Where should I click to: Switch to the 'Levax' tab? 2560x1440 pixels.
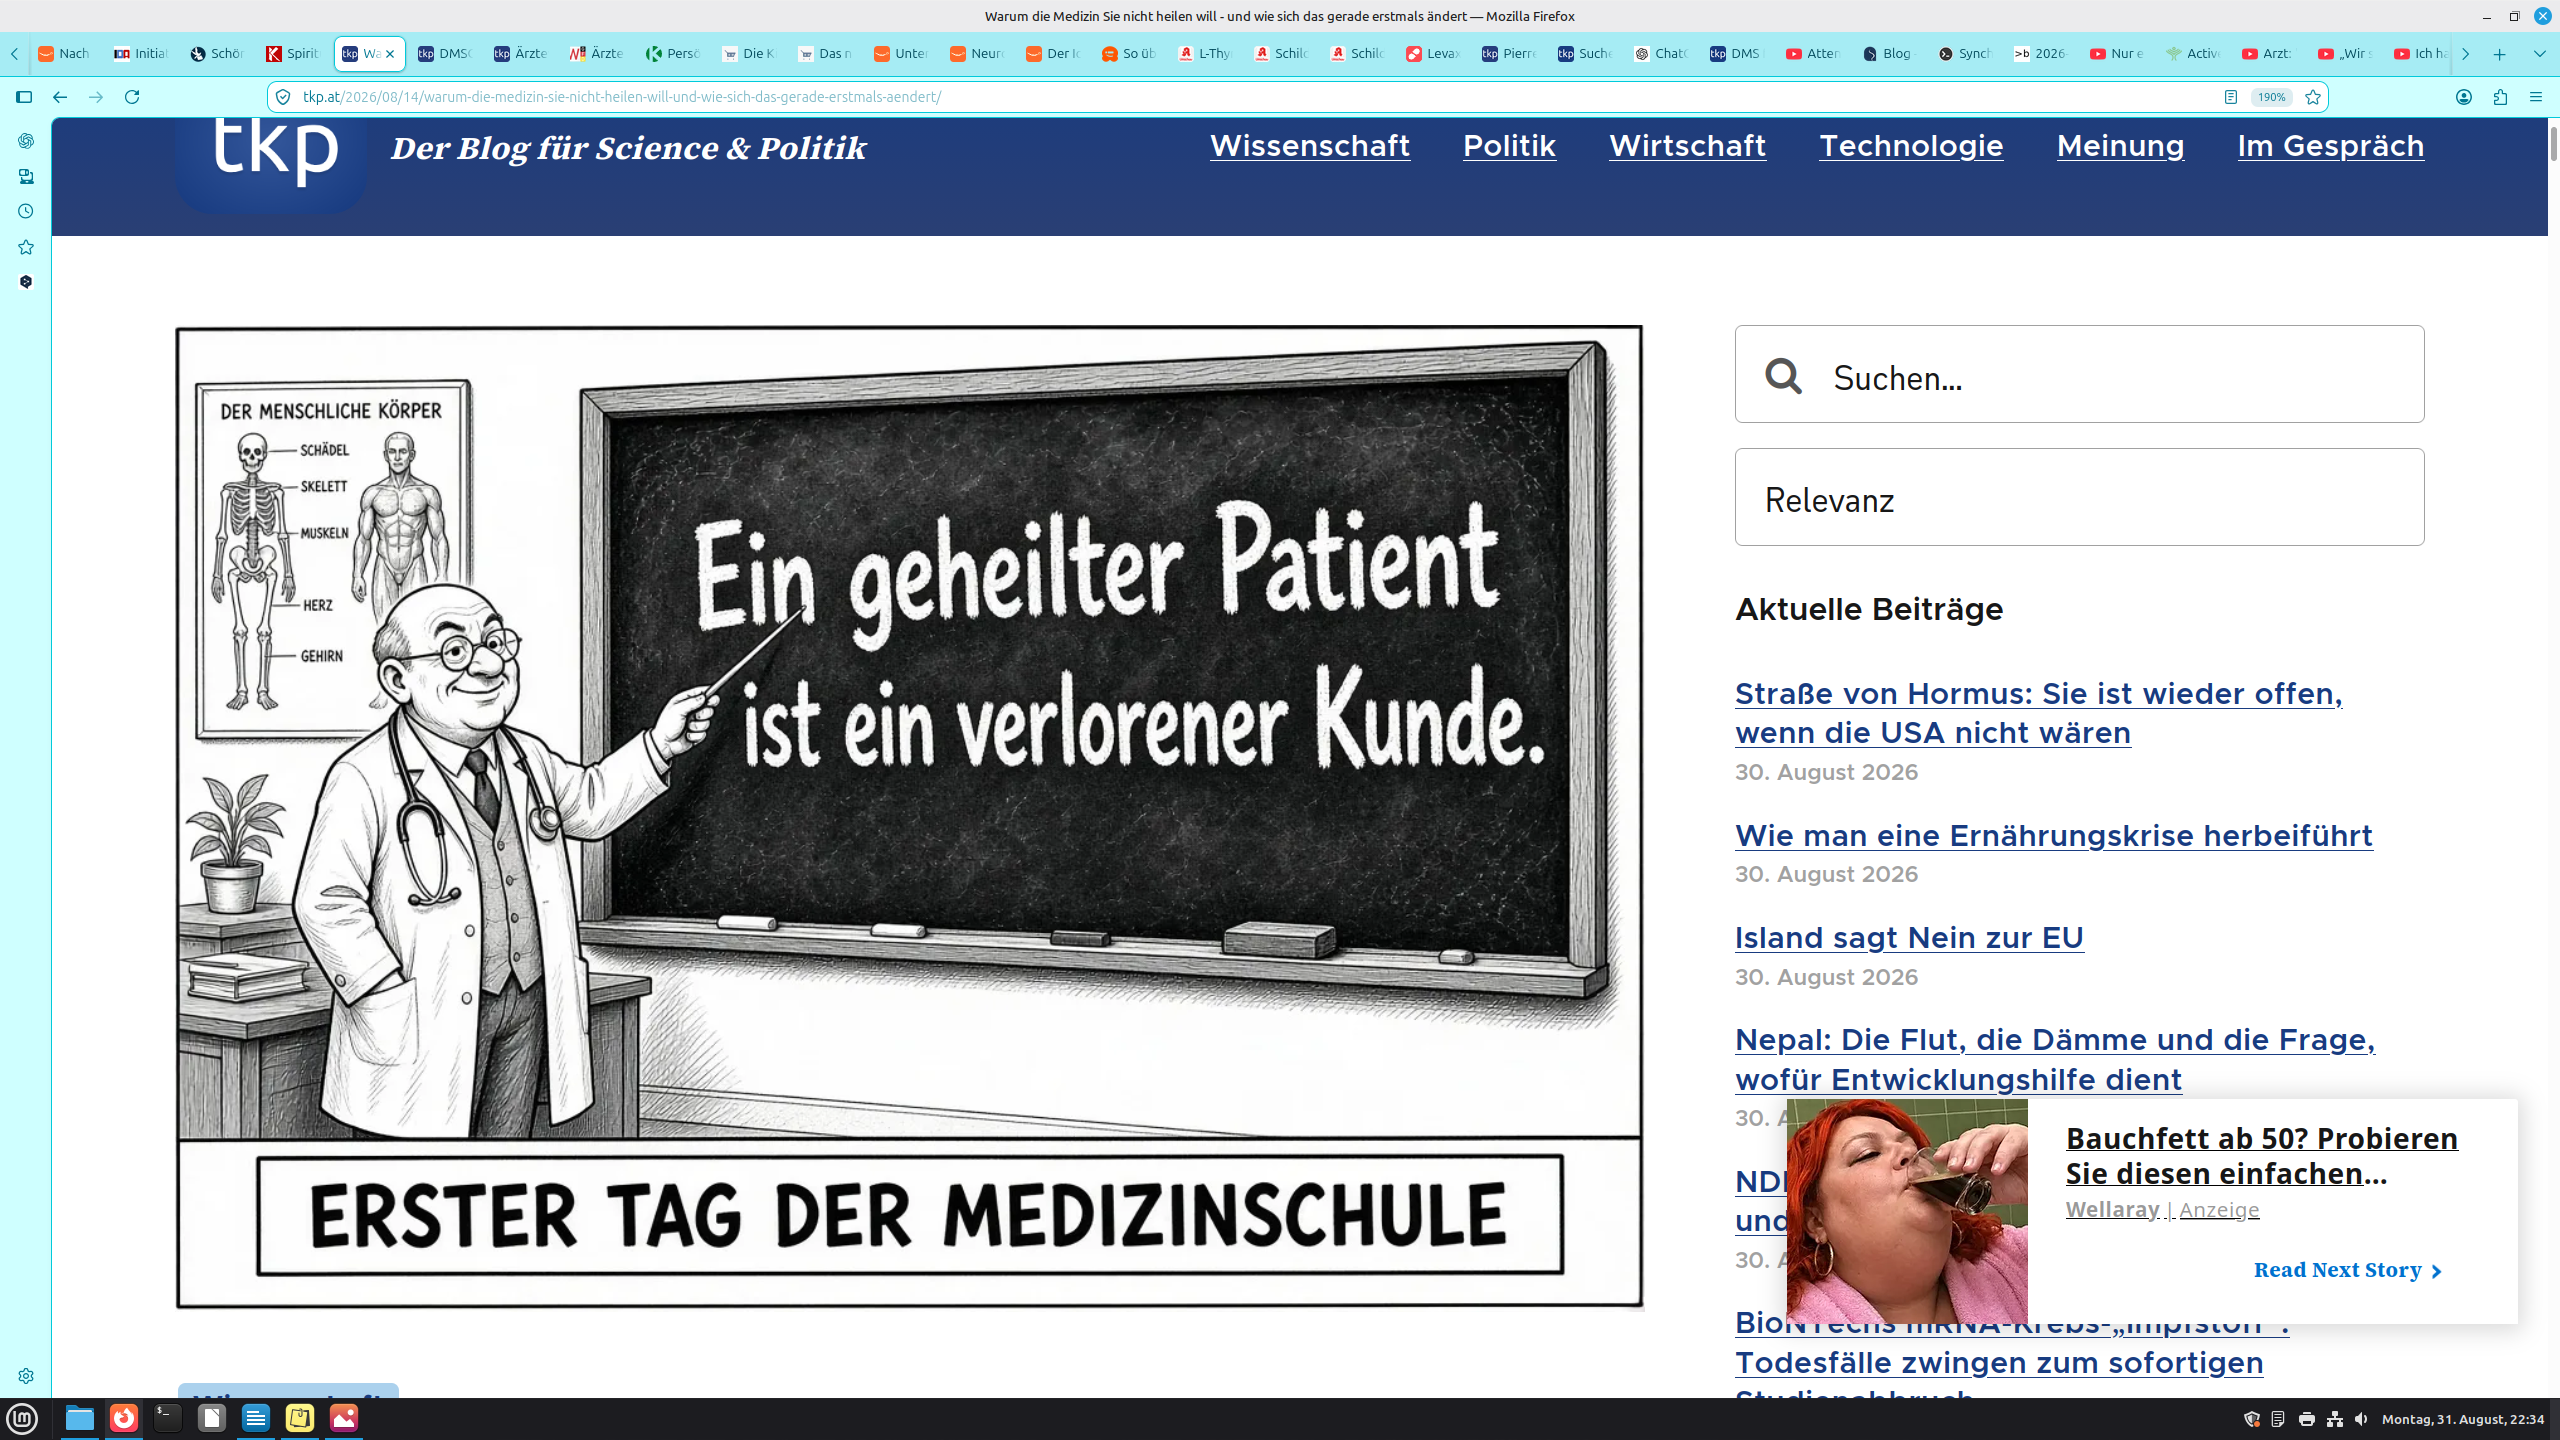tap(1433, 54)
